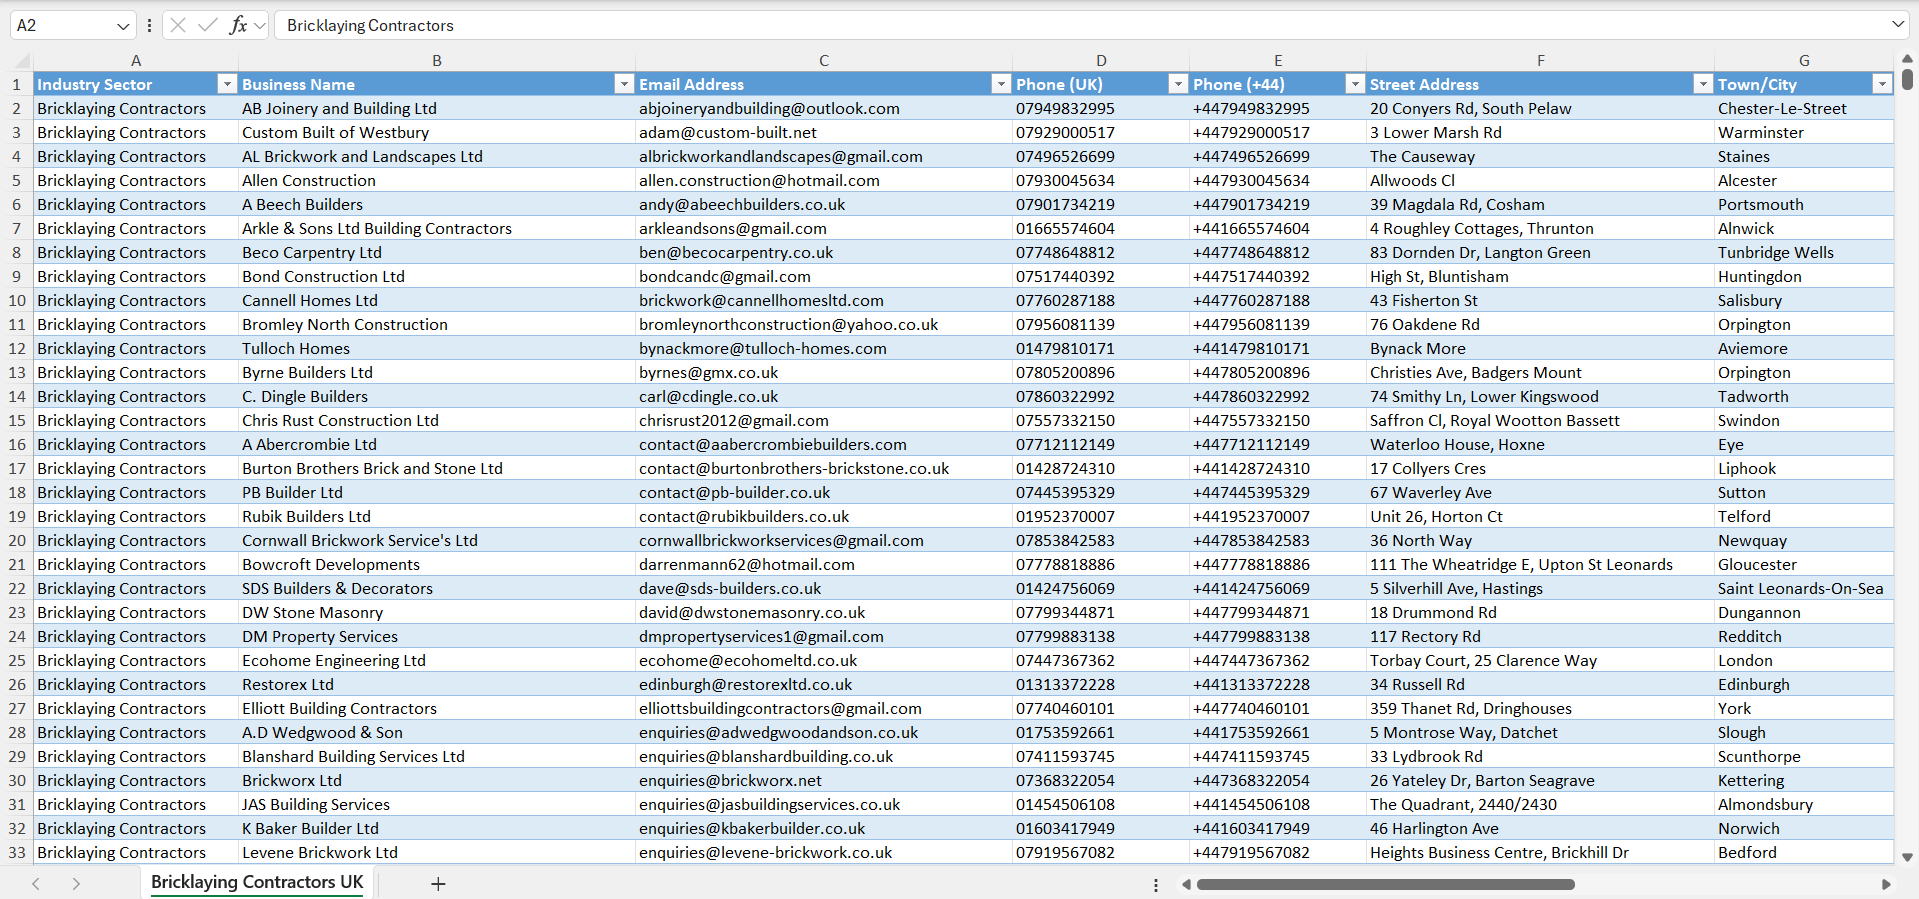Expand the formula bar with chevron
1919x899 pixels.
pos(1898,25)
